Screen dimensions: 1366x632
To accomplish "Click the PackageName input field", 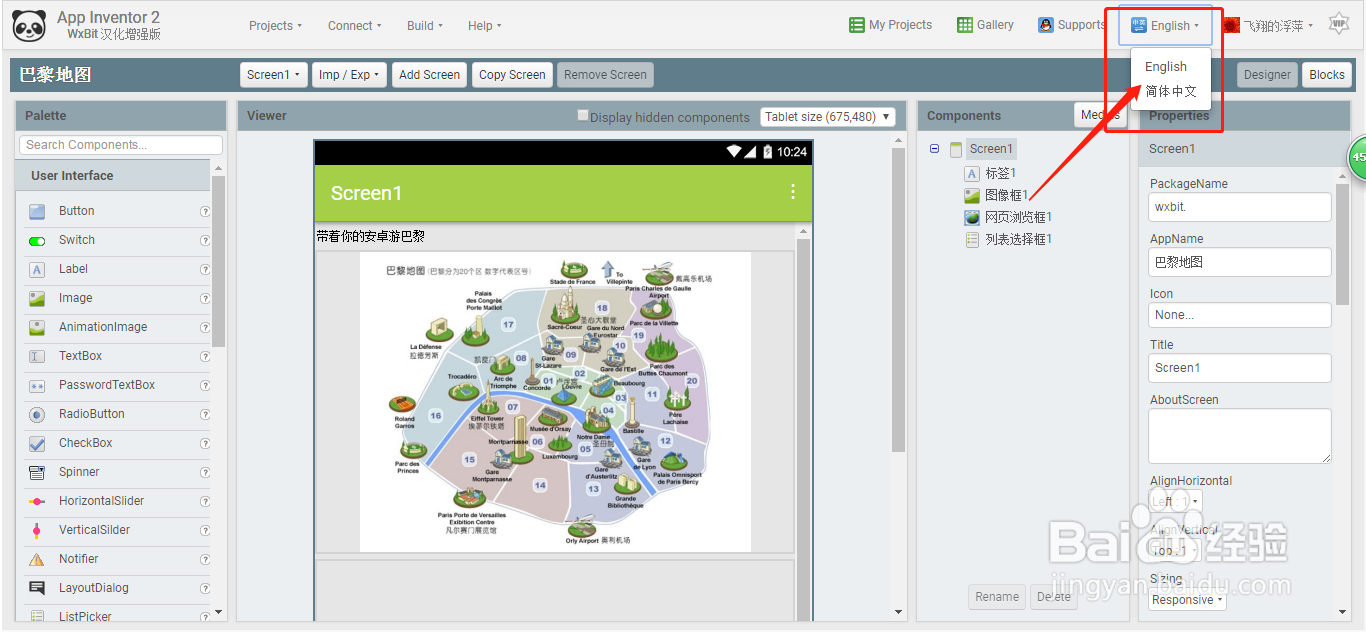I will pos(1240,207).
